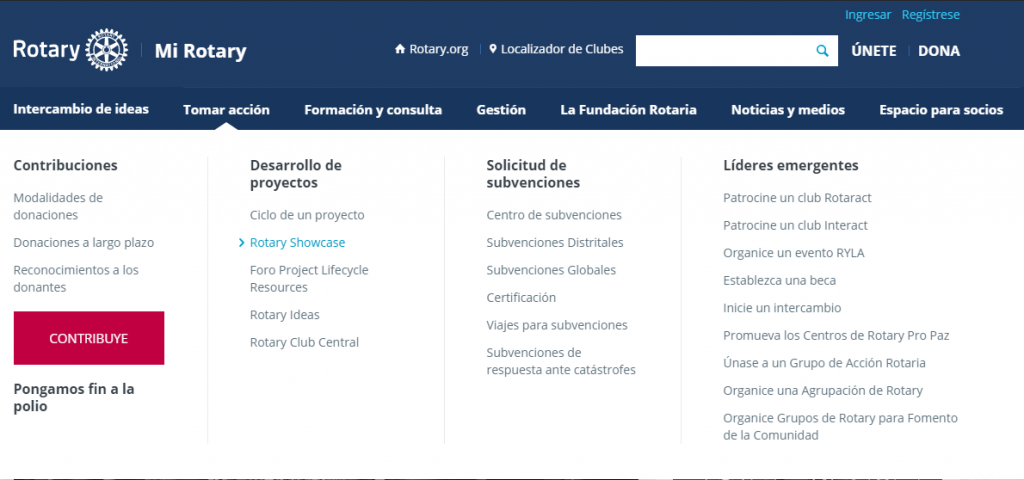The height and width of the screenshot is (480, 1024).
Task: Open Rotary Ideas link
Action: point(285,315)
